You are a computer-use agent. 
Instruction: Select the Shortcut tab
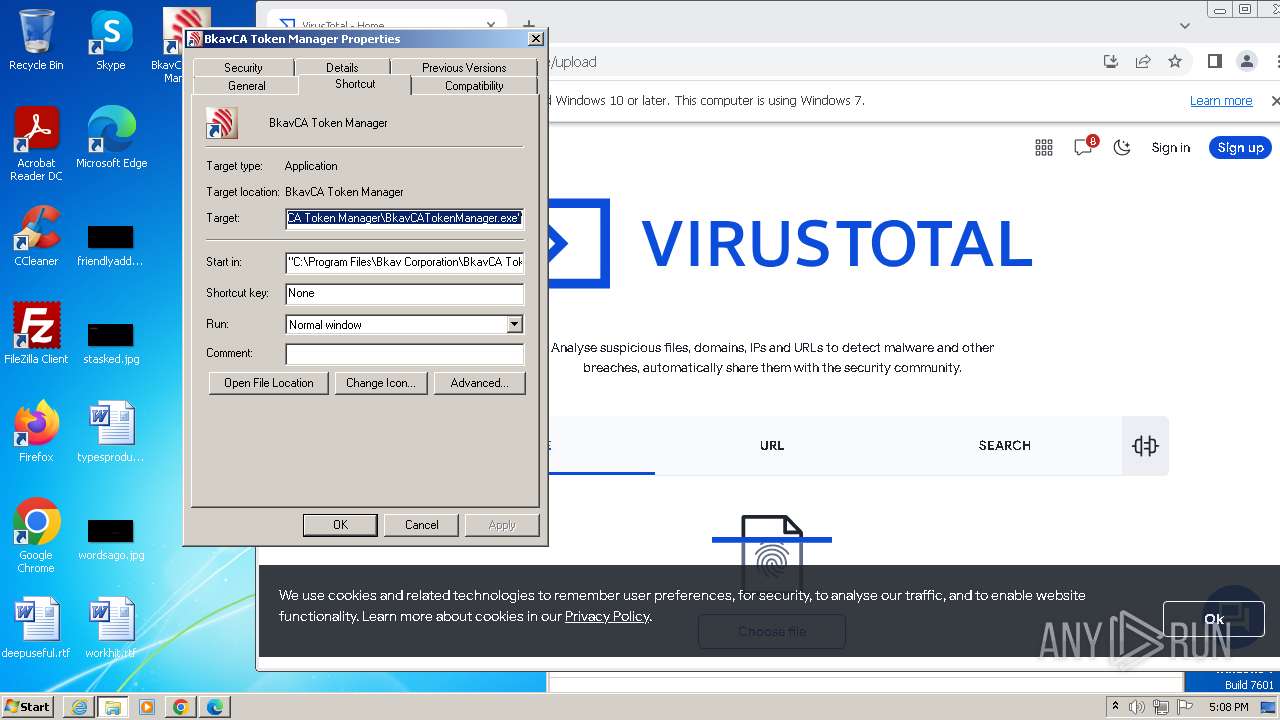pos(355,84)
